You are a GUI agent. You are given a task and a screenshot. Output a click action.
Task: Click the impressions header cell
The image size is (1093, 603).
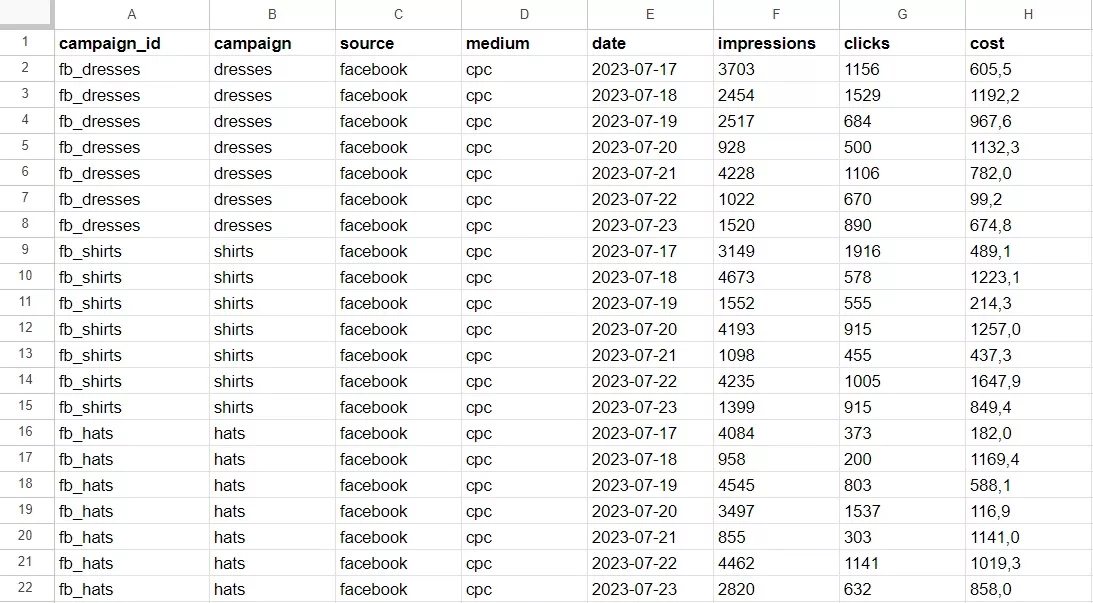pos(776,43)
